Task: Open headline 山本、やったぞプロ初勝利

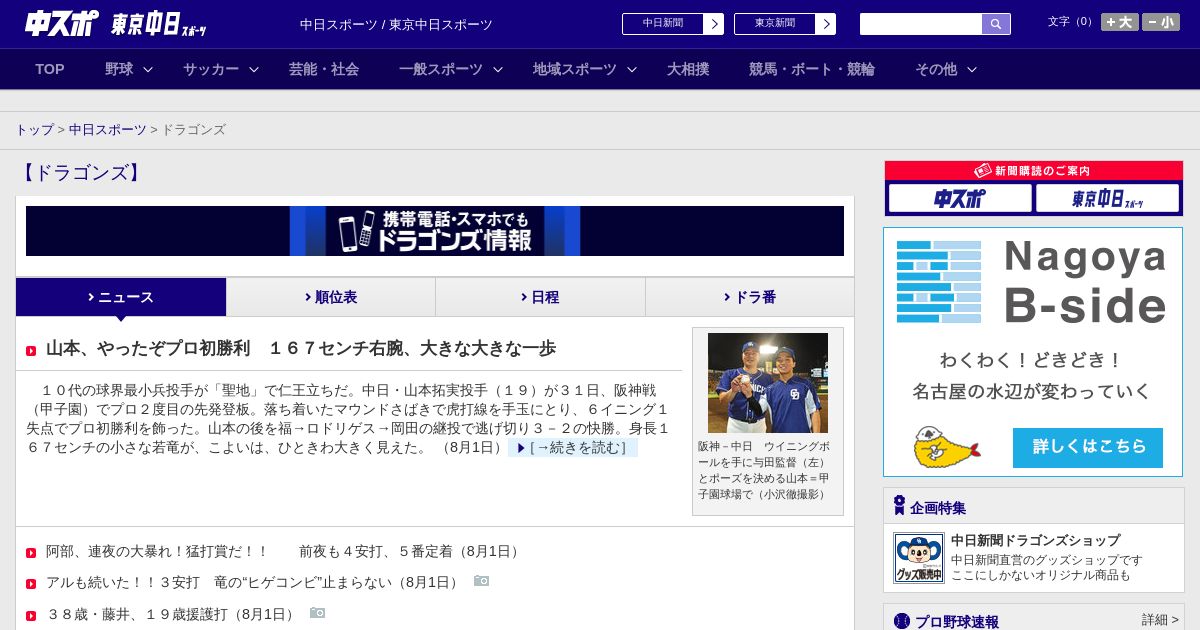Action: [301, 349]
